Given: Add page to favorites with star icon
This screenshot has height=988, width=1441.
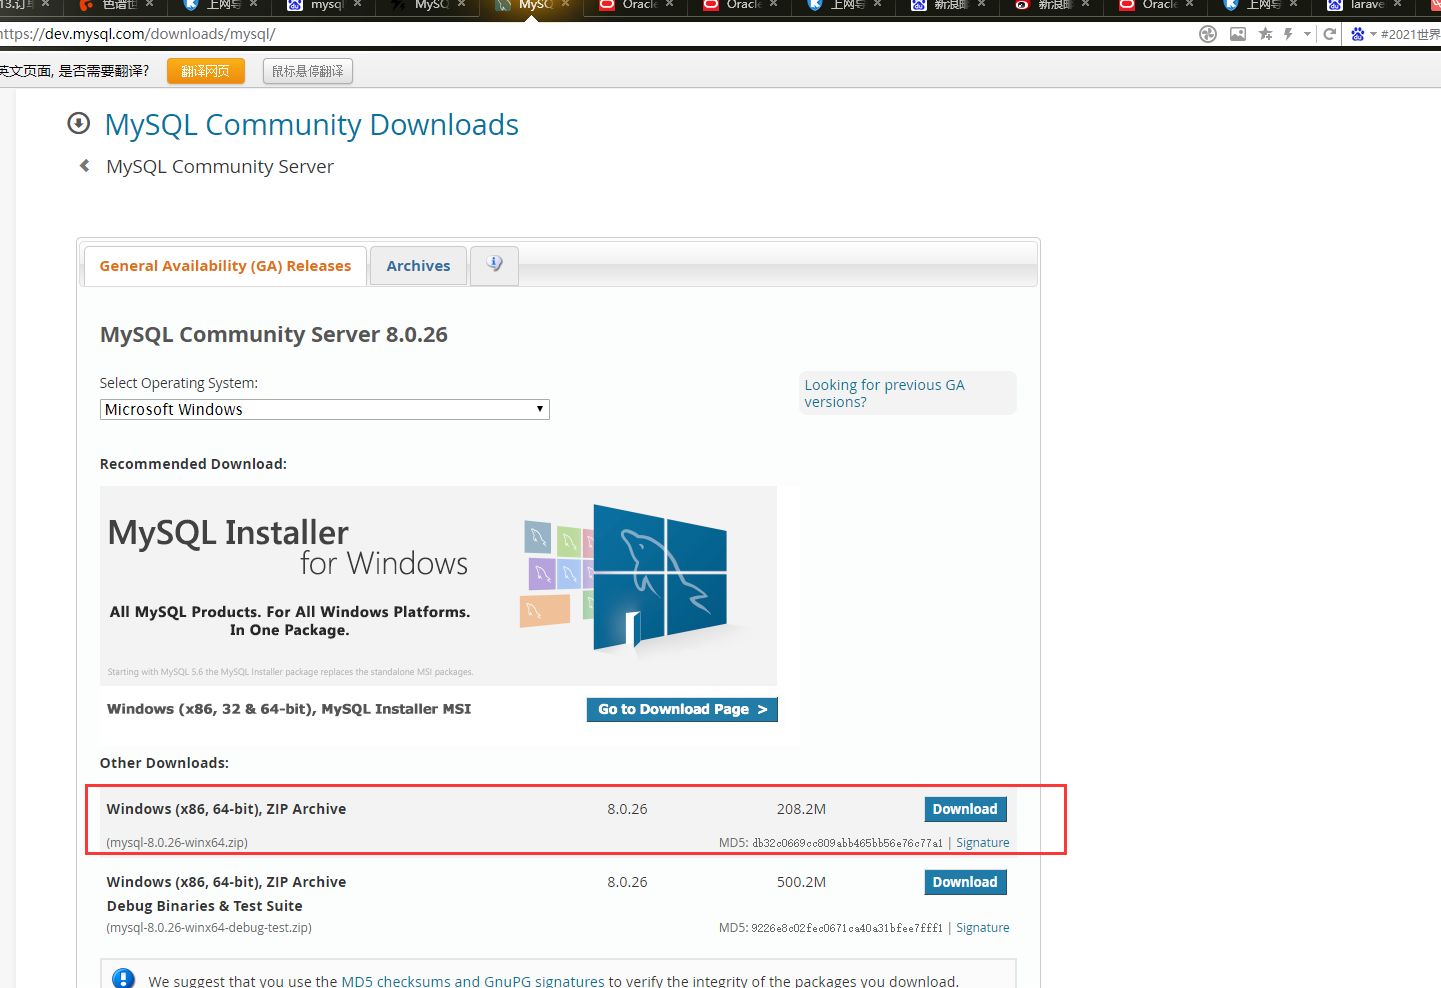Looking at the screenshot, I should pyautogui.click(x=1266, y=34).
